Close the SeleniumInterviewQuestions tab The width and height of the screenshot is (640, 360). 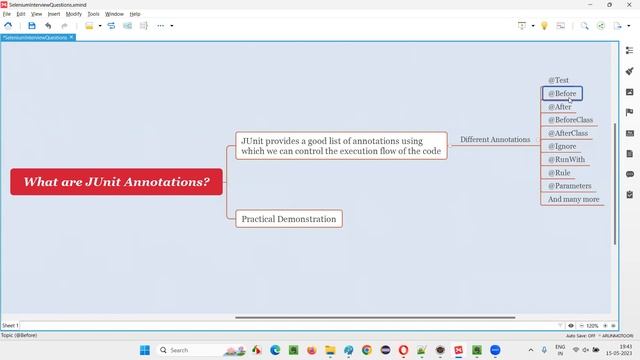71,37
